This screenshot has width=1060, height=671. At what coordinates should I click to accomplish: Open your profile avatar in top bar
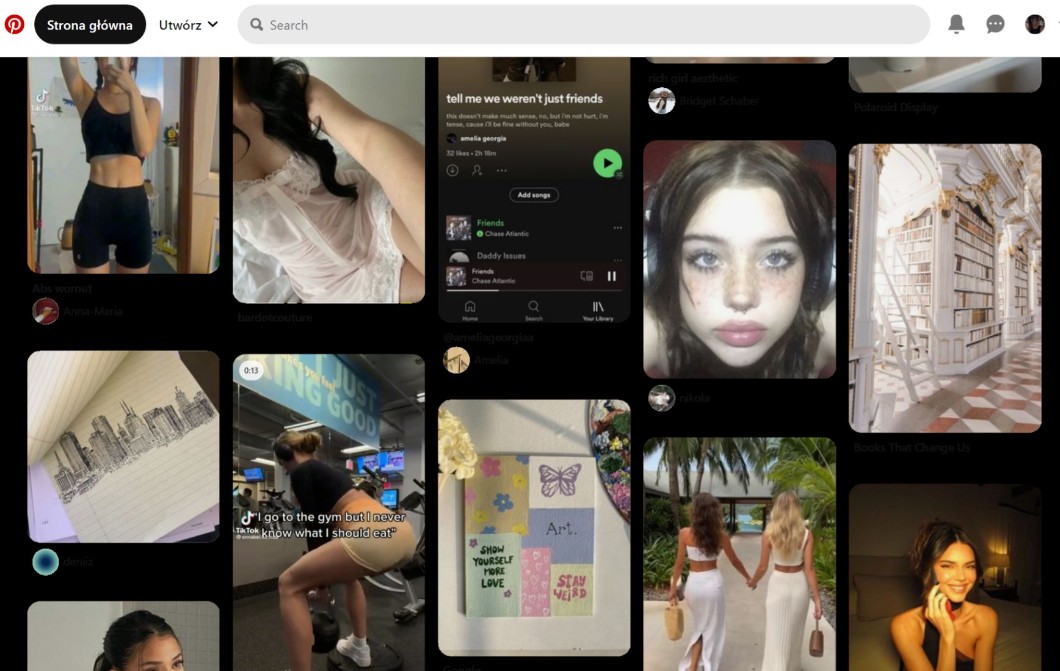1035,24
